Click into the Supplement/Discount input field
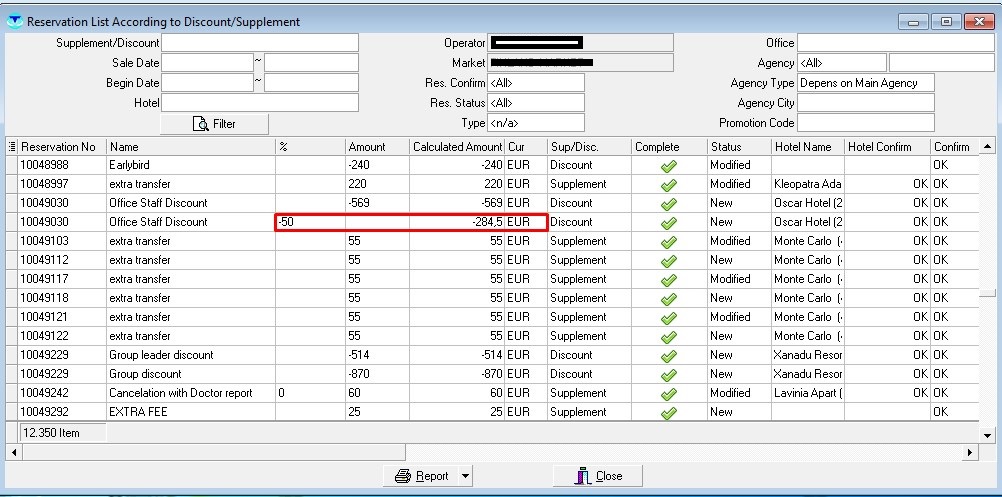This screenshot has height=497, width=1002. (259, 43)
